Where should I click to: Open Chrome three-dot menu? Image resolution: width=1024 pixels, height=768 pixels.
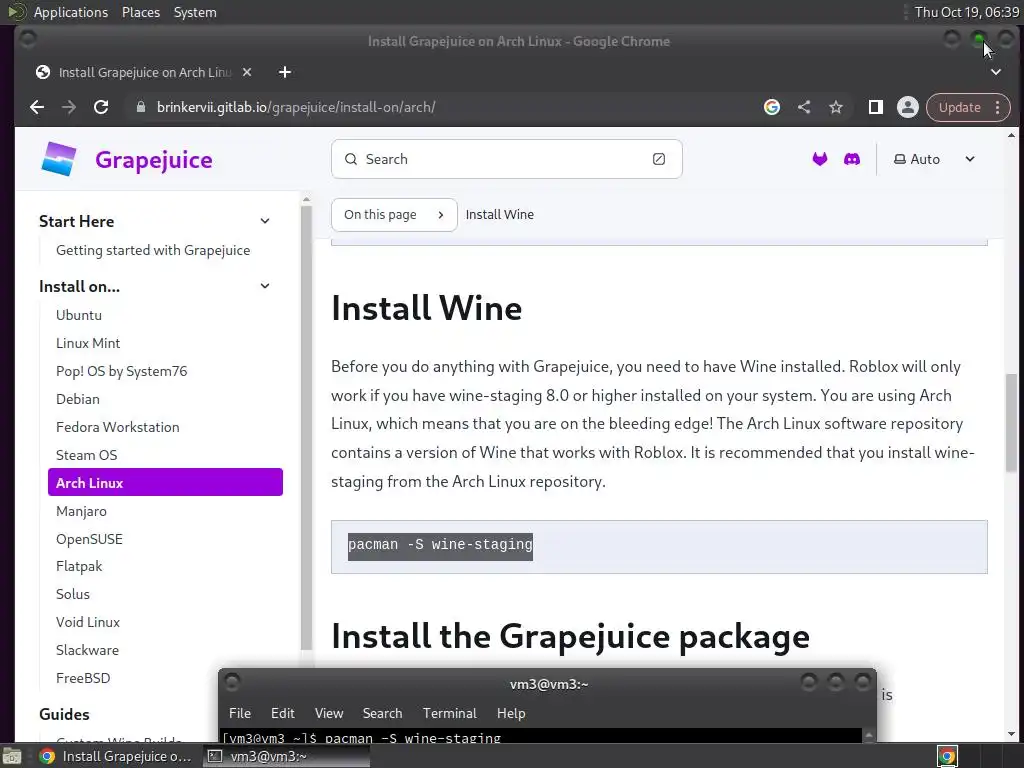[x=997, y=107]
